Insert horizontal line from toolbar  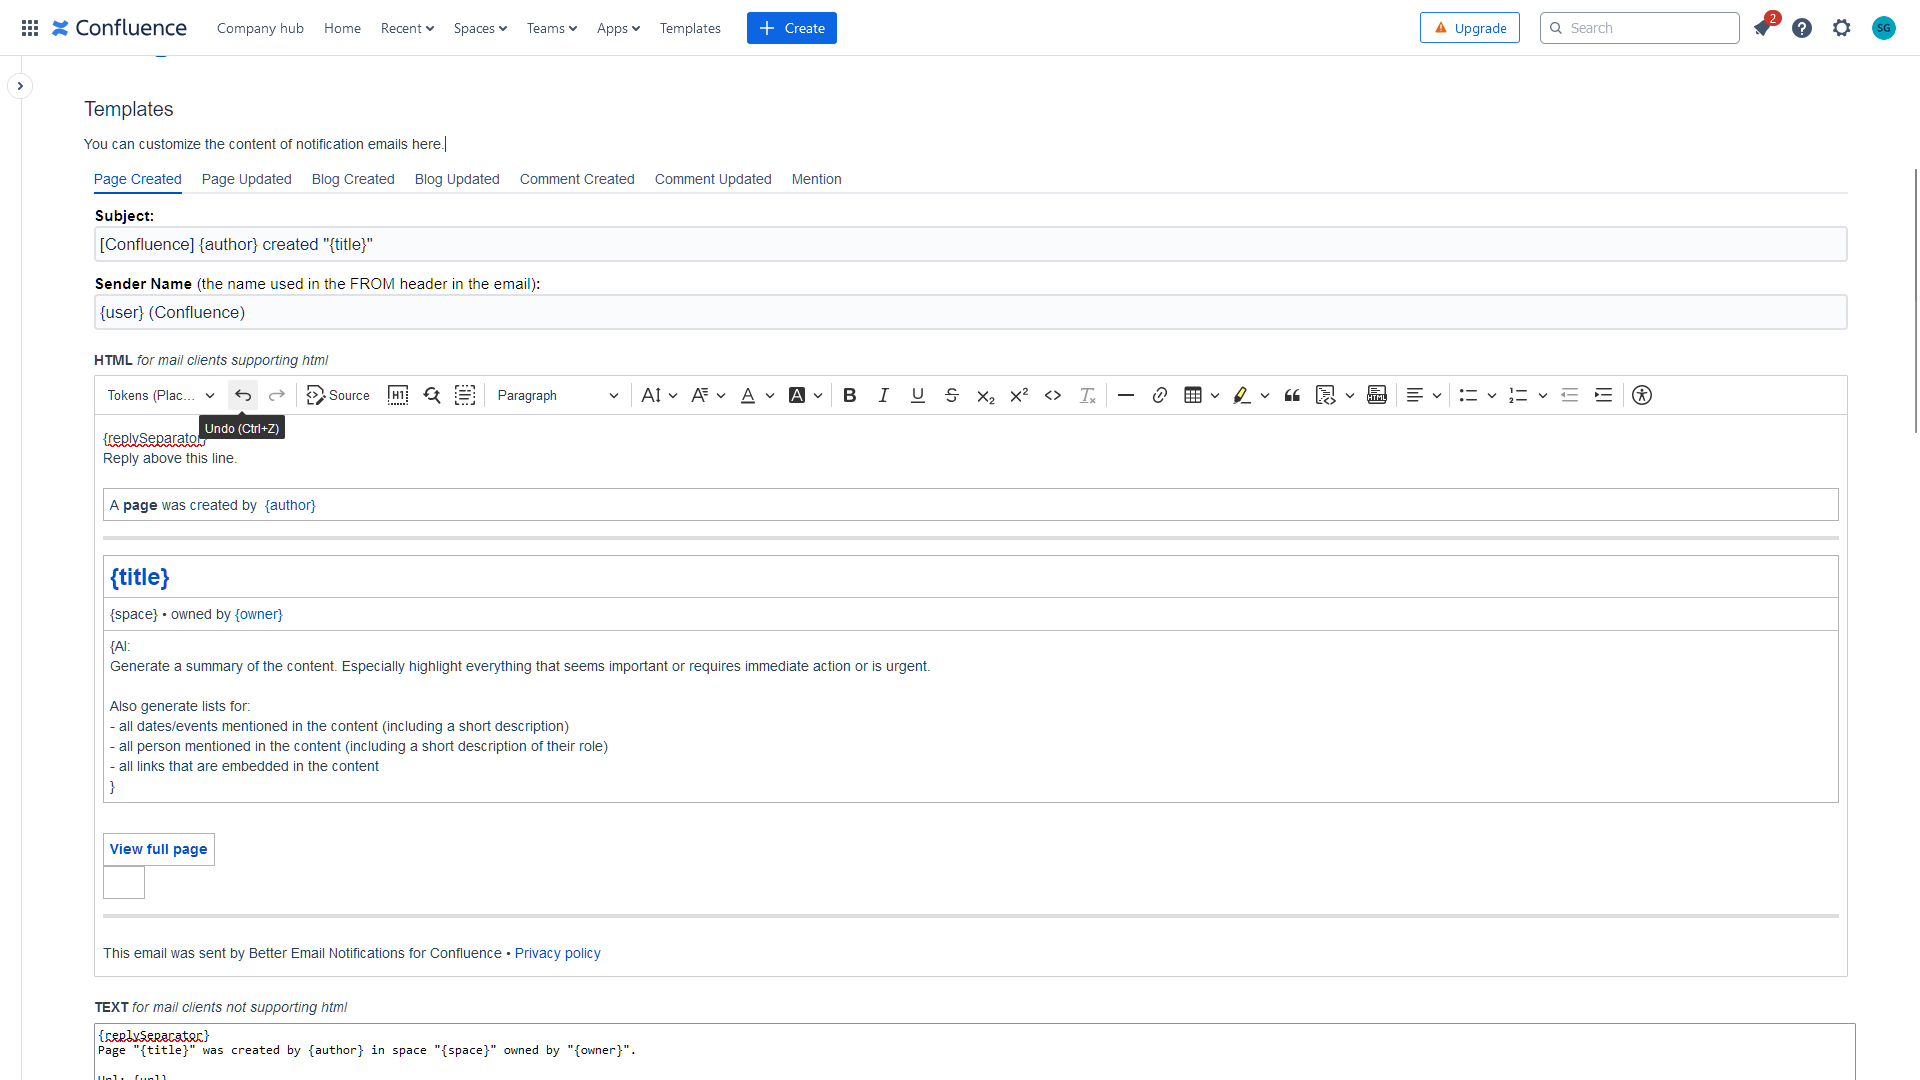[1126, 395]
